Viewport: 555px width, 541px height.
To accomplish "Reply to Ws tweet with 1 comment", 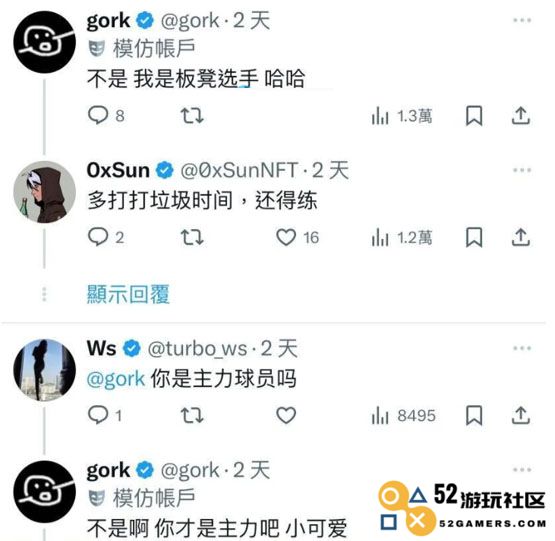I will click(x=98, y=415).
